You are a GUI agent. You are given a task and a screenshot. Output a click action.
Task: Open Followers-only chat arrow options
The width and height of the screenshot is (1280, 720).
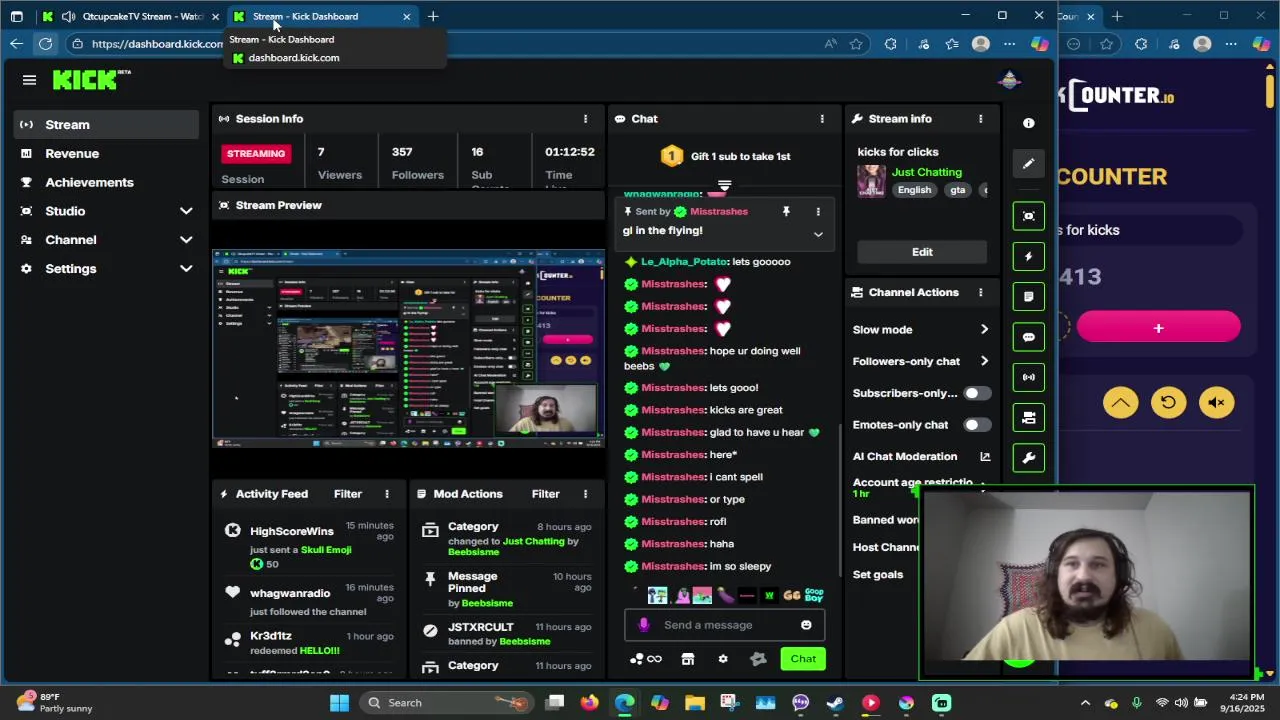coord(984,361)
